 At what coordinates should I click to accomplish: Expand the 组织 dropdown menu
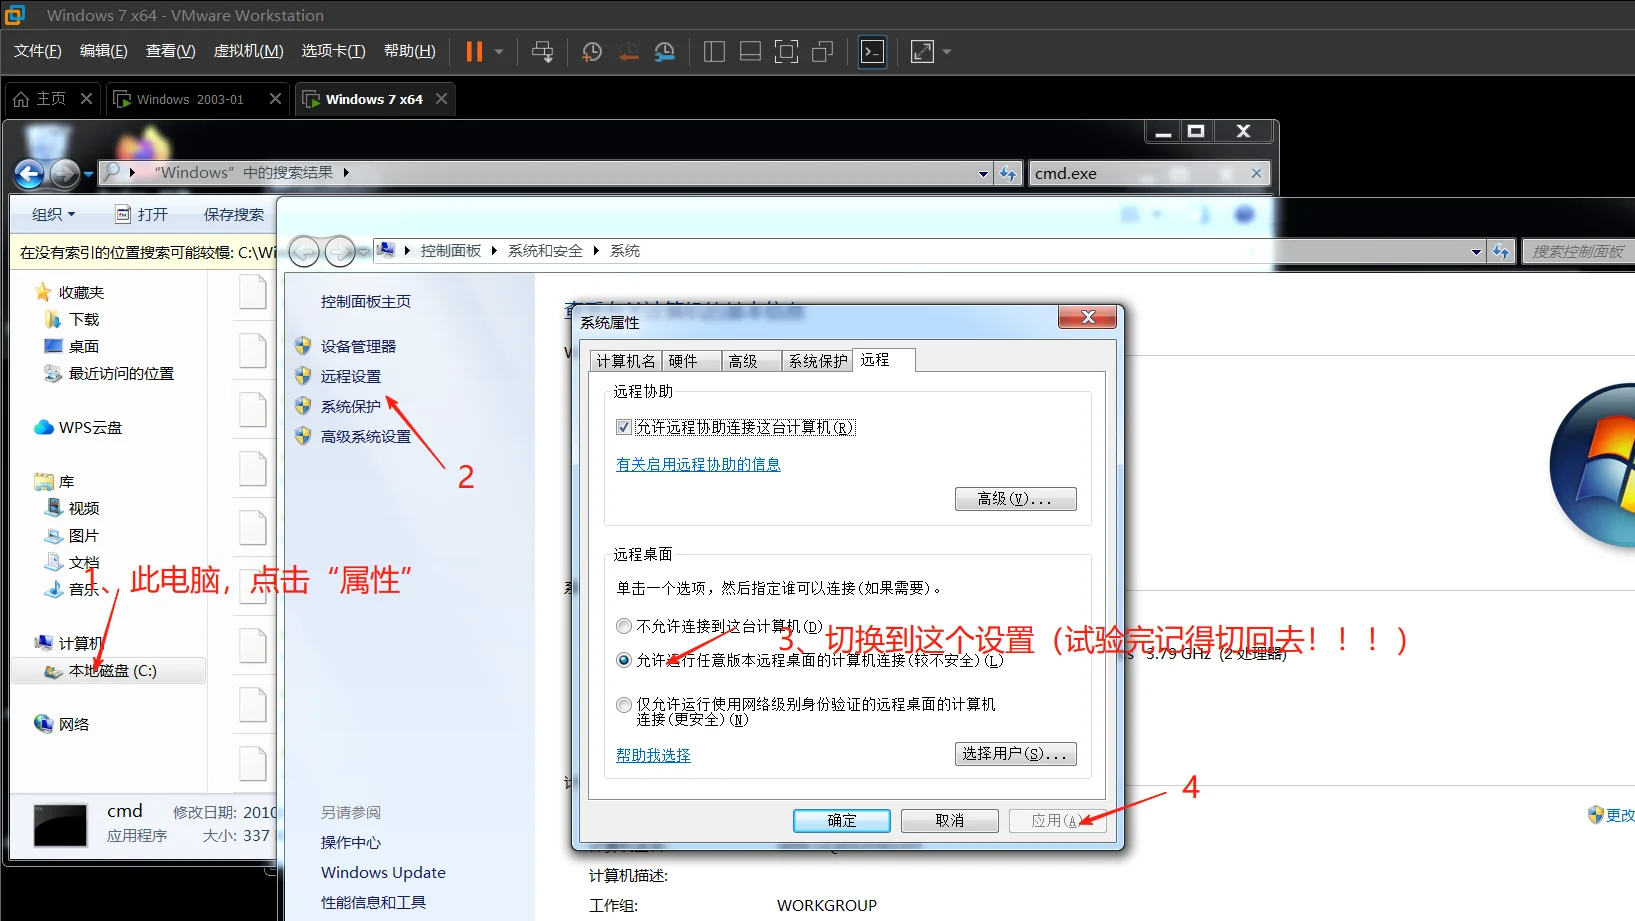pos(53,215)
